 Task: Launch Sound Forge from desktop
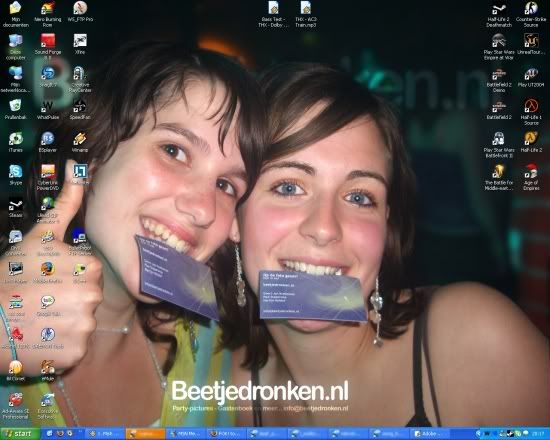point(48,47)
